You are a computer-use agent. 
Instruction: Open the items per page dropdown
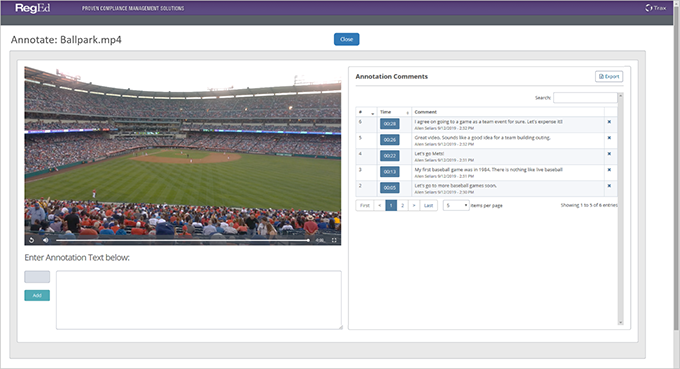456,205
